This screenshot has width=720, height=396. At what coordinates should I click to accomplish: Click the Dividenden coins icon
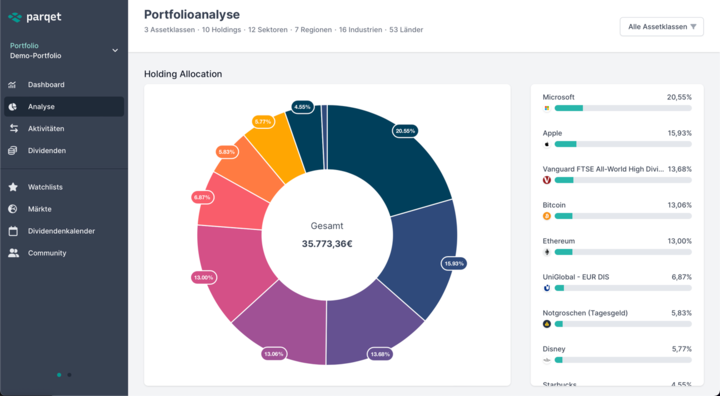pos(12,151)
